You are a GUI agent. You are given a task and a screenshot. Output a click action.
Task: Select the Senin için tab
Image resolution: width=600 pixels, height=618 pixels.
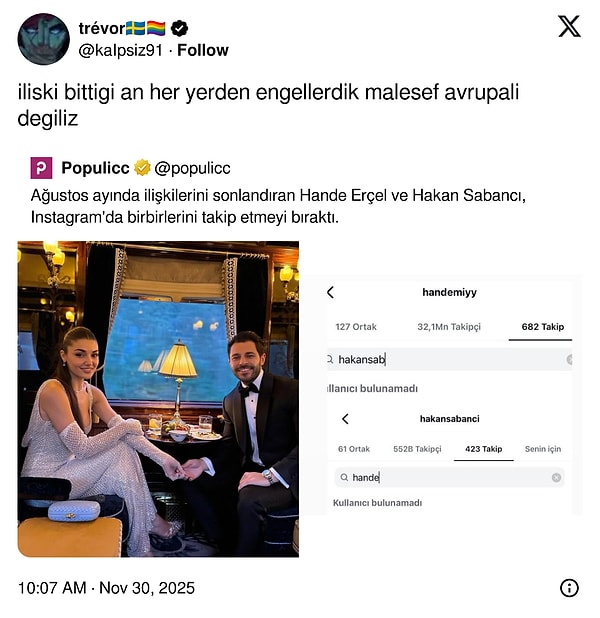point(542,449)
